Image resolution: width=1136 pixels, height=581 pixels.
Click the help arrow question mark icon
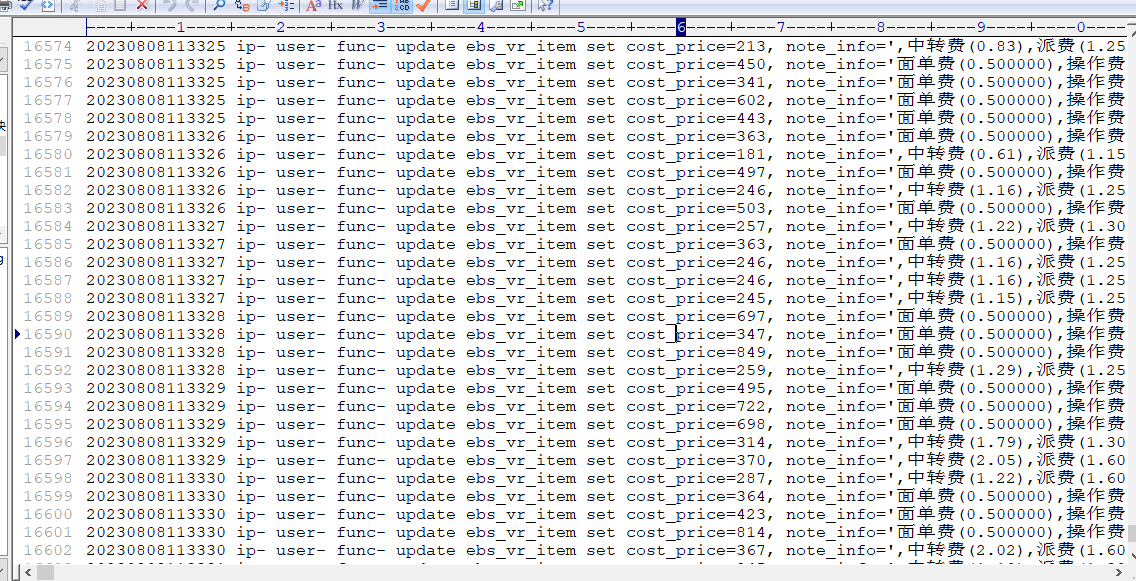pyautogui.click(x=545, y=5)
